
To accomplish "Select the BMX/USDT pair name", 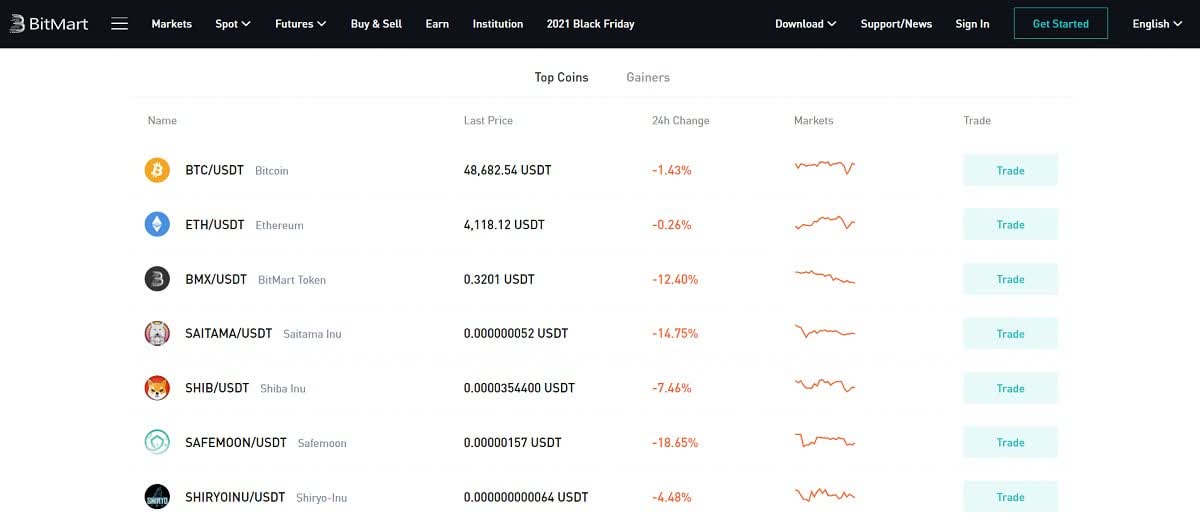I will 216,279.
